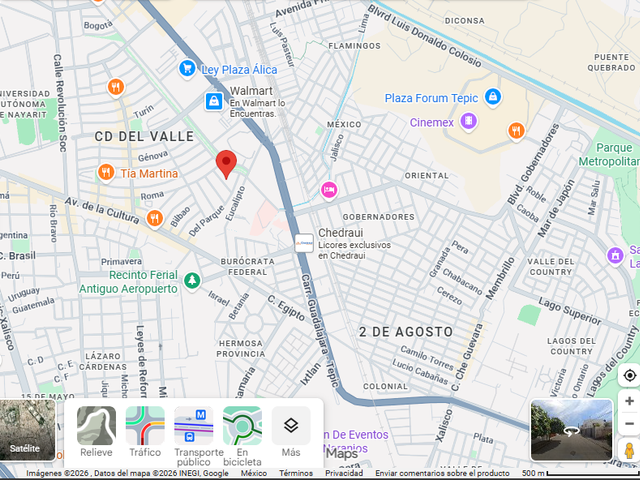Click the Plaza Forum Tepic label
The width and height of the screenshot is (640, 480).
(x=431, y=98)
